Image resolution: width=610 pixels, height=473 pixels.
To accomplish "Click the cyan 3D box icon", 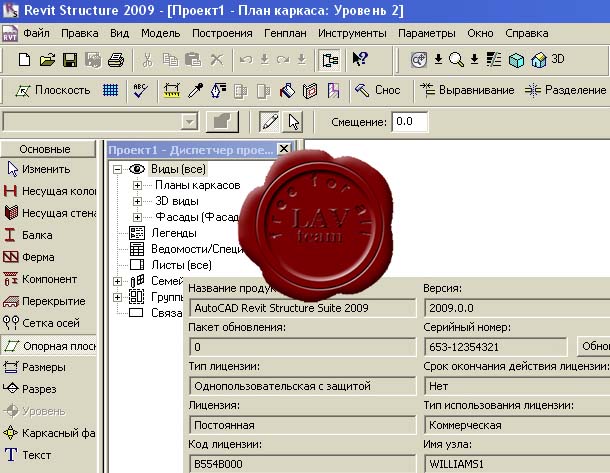I will tap(516, 60).
